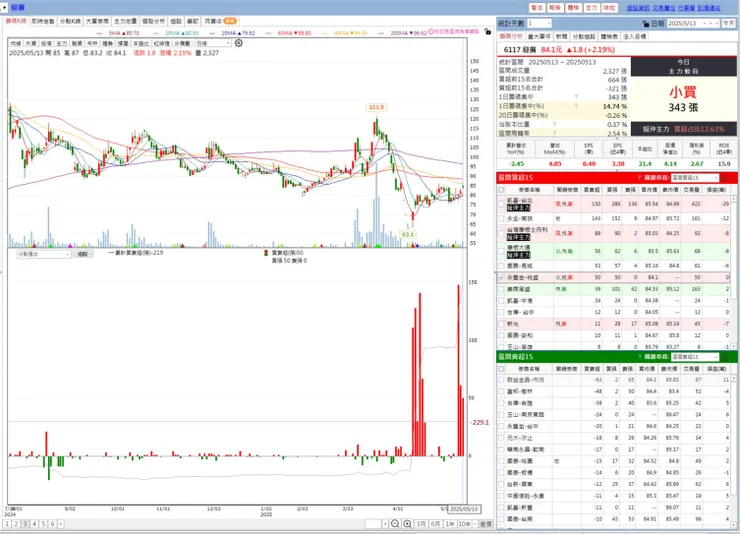Open 月營收 tab

(x=220, y=21)
